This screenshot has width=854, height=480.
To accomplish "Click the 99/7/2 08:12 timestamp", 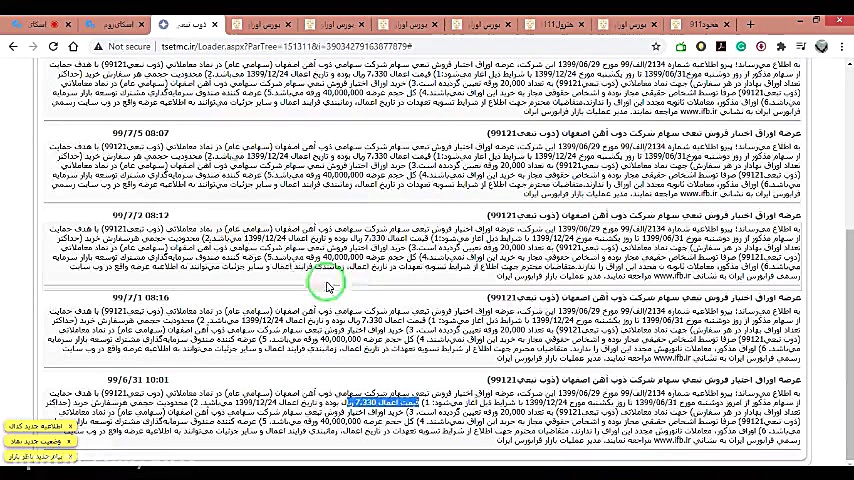I will pyautogui.click(x=141, y=216).
